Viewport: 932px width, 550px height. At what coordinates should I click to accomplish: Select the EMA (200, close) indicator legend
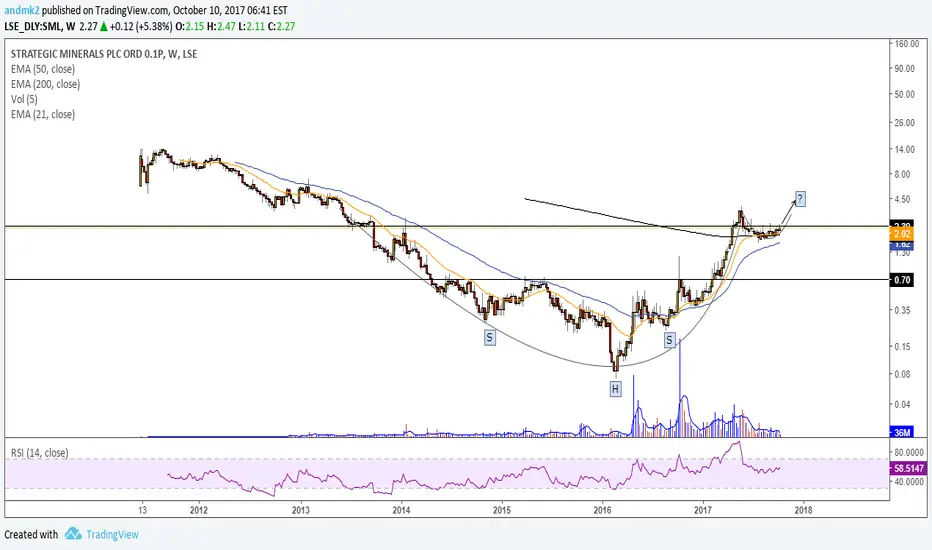point(45,84)
